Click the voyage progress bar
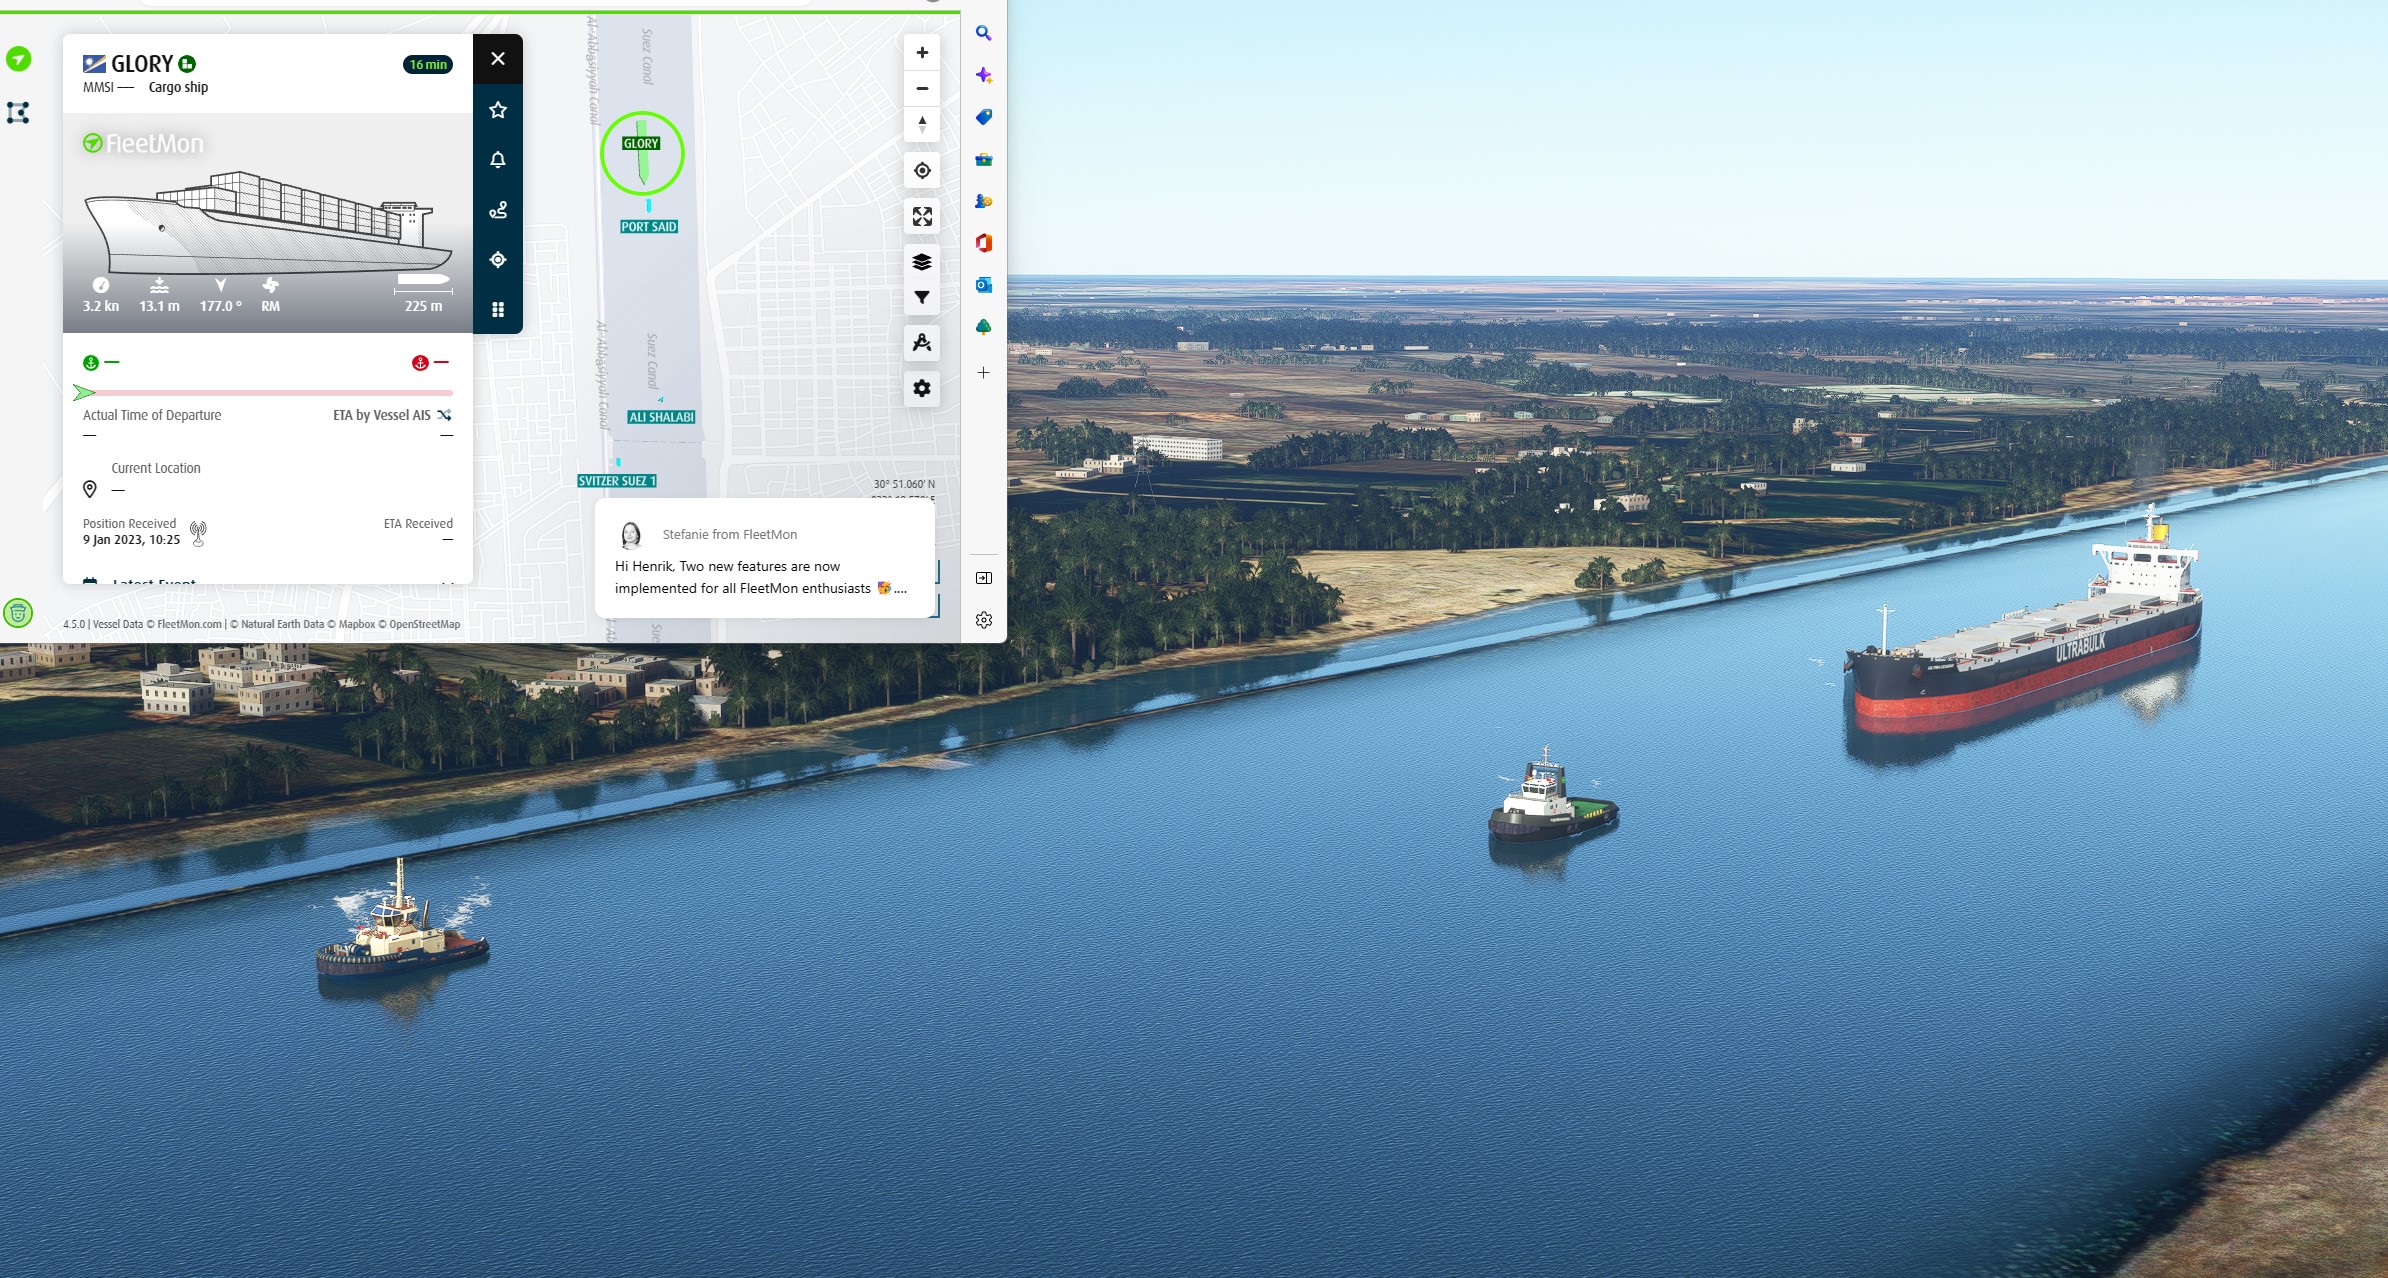 pyautogui.click(x=263, y=393)
